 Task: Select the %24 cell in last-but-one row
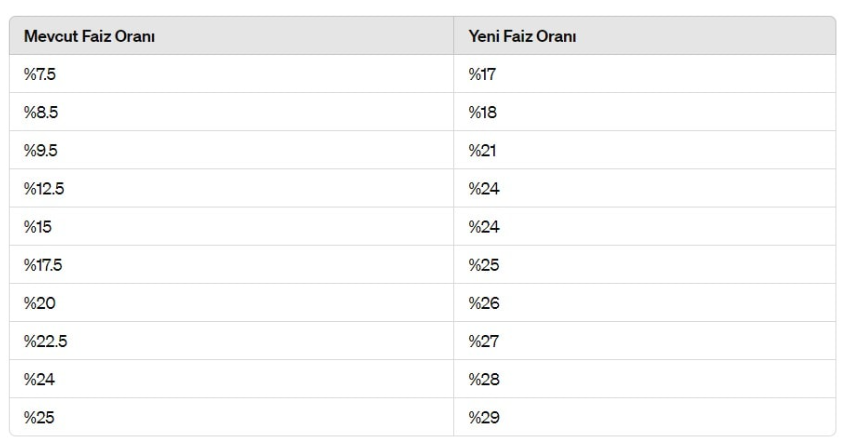click(x=39, y=380)
